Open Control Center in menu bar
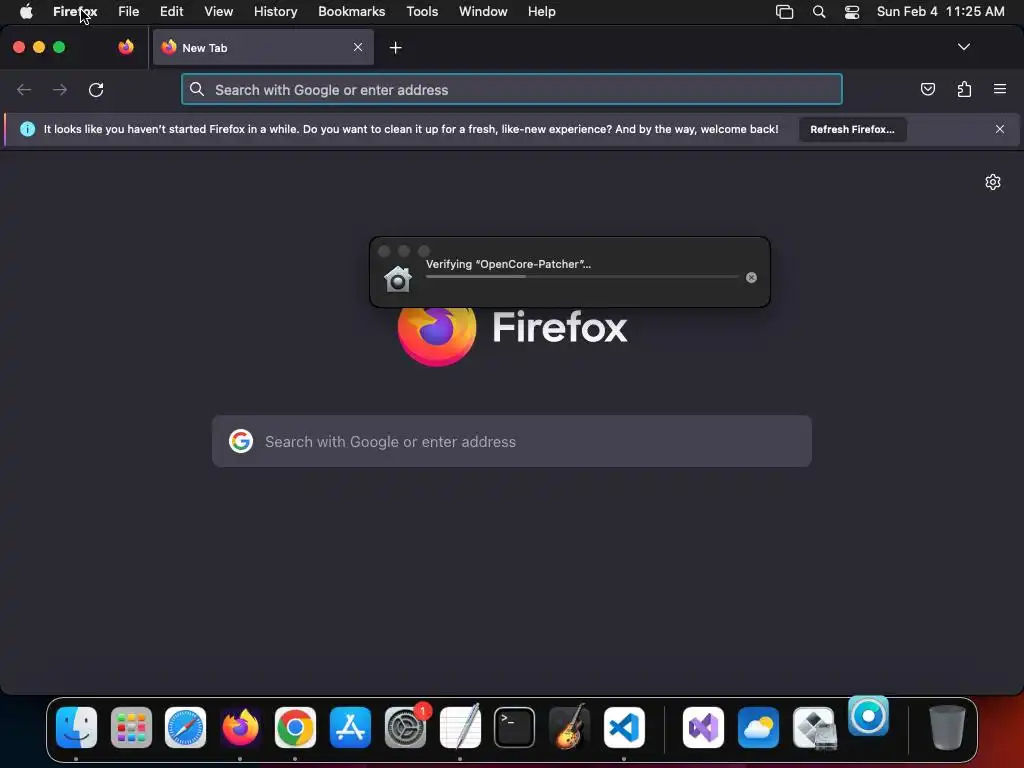 coord(852,12)
